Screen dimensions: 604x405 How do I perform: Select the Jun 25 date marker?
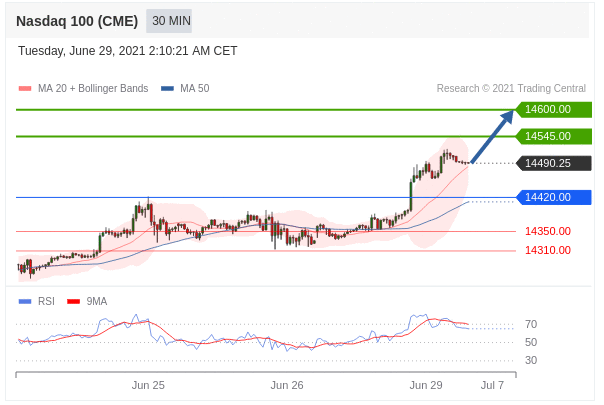pyautogui.click(x=148, y=385)
